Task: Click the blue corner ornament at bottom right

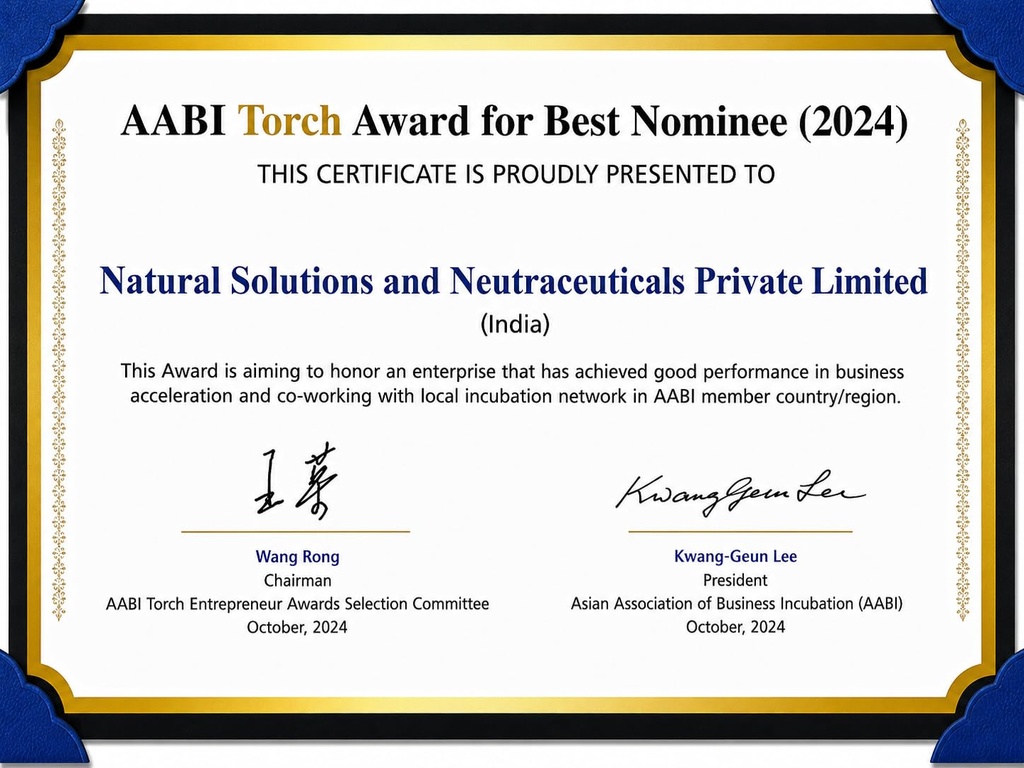Action: coord(980,712)
